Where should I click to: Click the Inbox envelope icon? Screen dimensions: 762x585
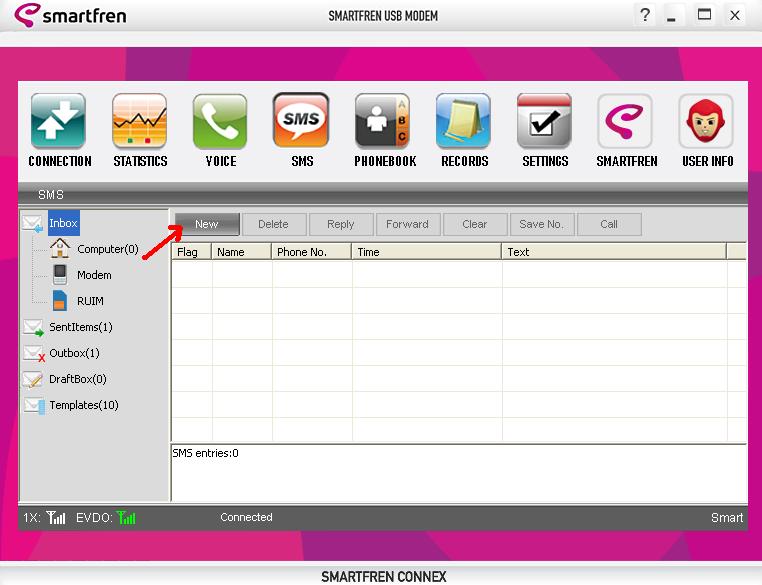(33, 224)
